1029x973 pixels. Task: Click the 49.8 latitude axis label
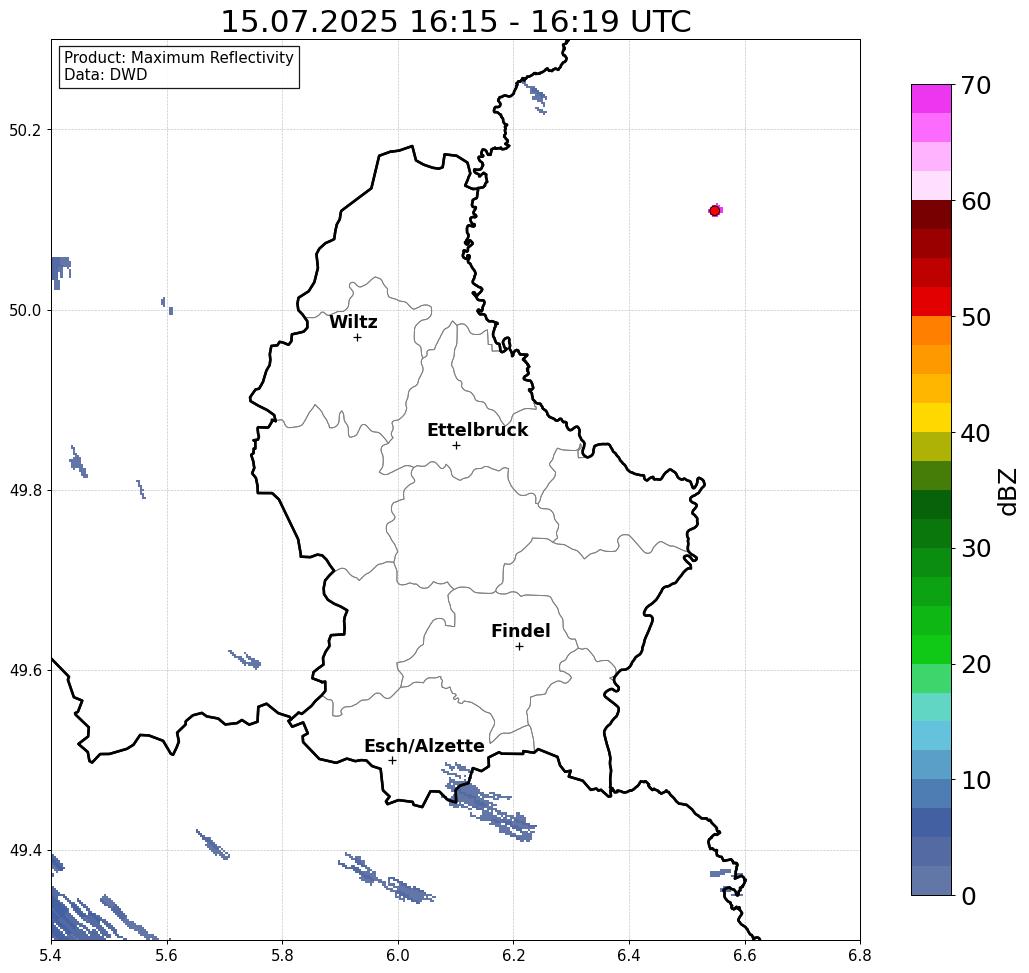point(25,491)
